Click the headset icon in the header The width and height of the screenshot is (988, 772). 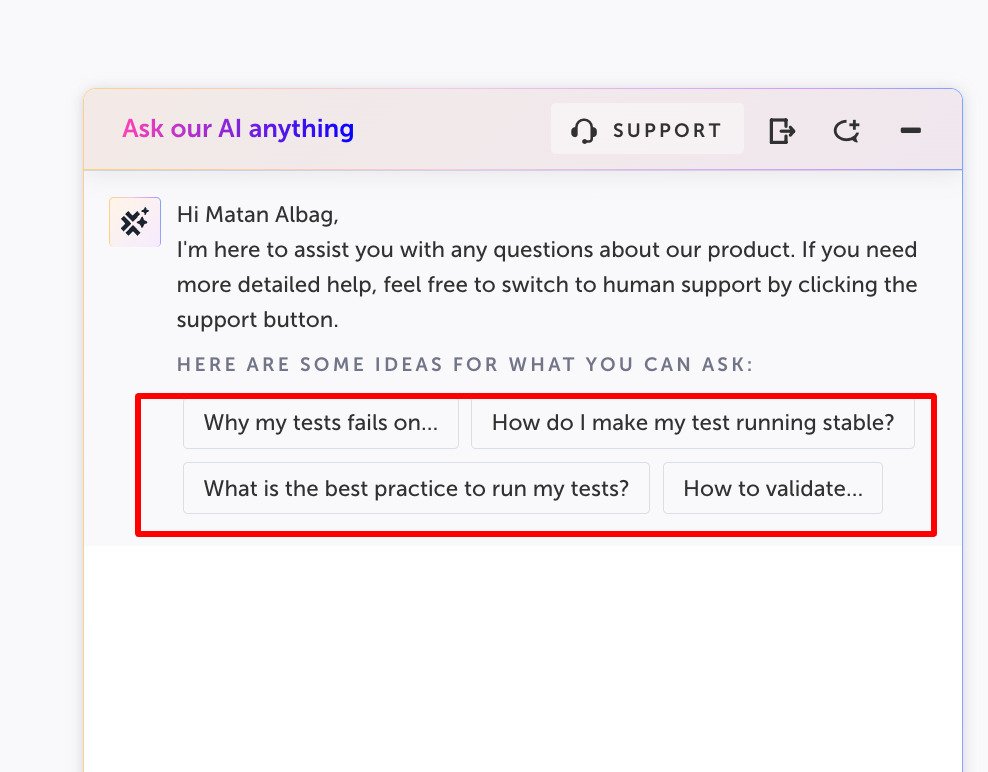click(x=583, y=130)
